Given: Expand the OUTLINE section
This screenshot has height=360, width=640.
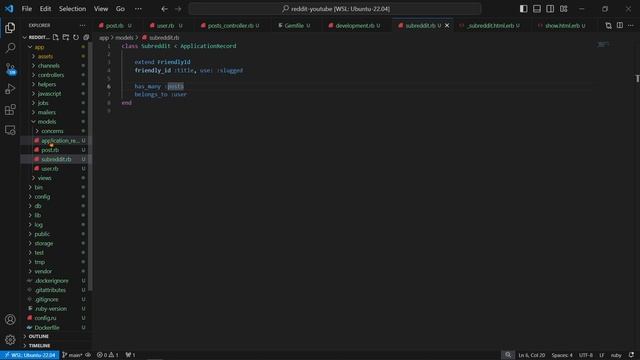Looking at the screenshot, I should 38,336.
